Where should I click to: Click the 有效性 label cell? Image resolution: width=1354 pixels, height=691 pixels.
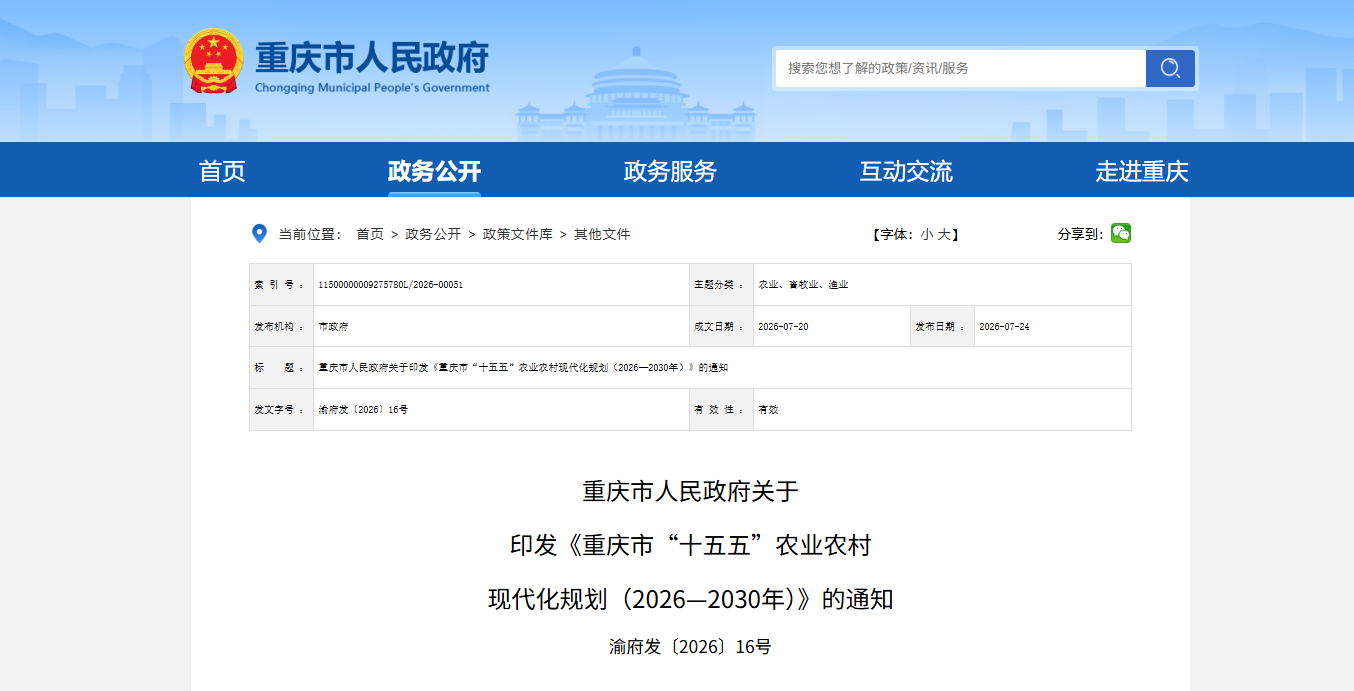coord(721,410)
